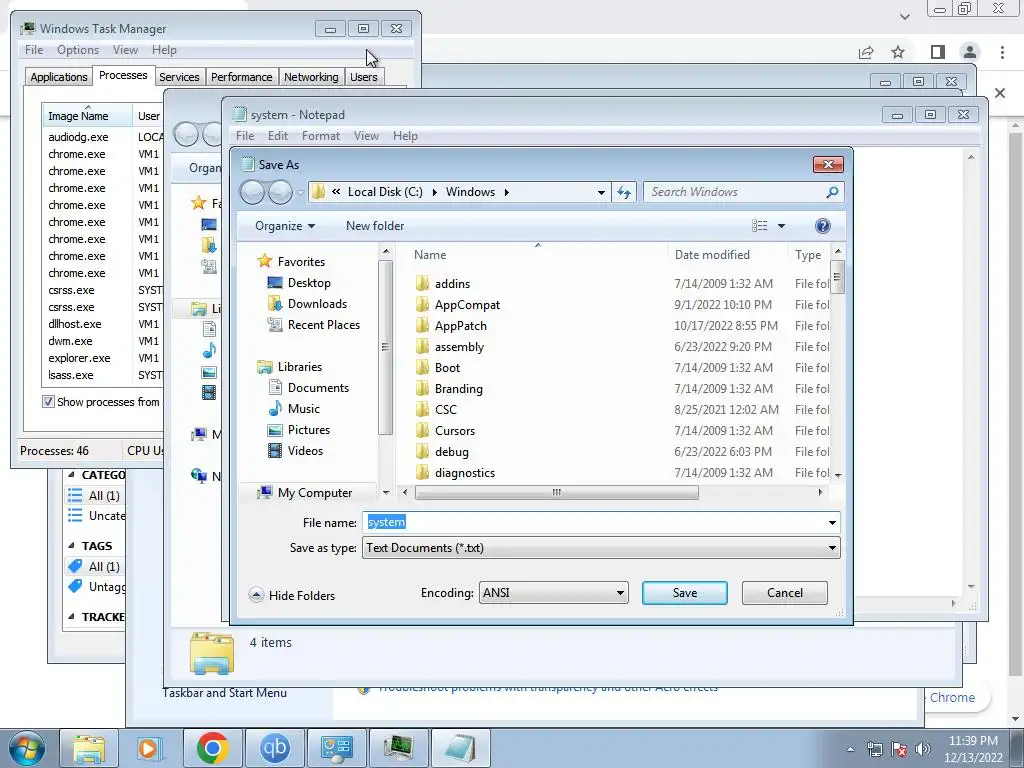Switch to Networking tab in Task Manager

coord(311,77)
